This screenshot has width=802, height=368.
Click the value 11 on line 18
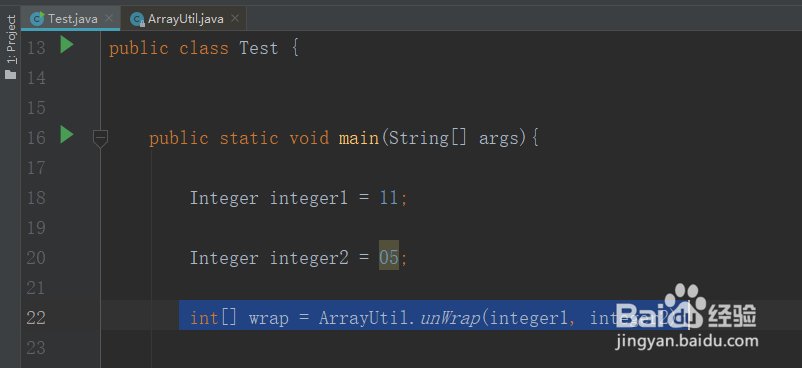coord(389,198)
